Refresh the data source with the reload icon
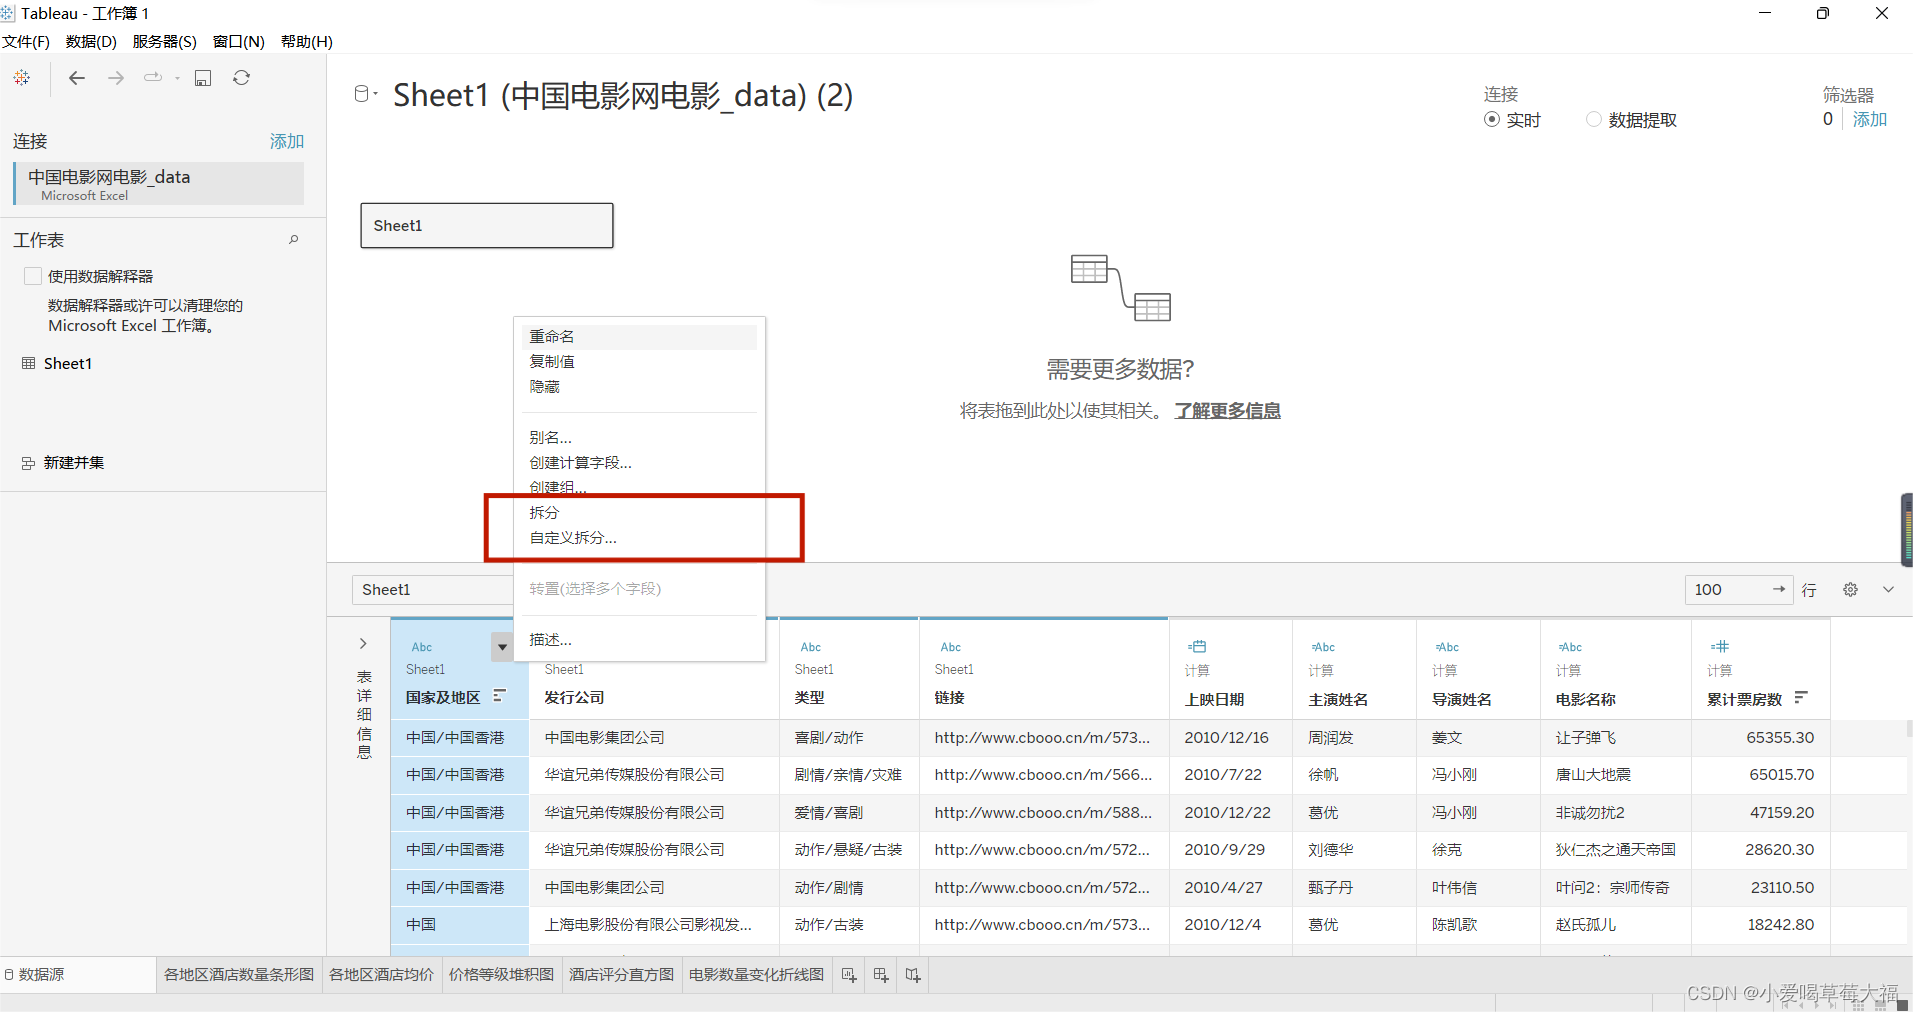1913x1012 pixels. coord(242,78)
